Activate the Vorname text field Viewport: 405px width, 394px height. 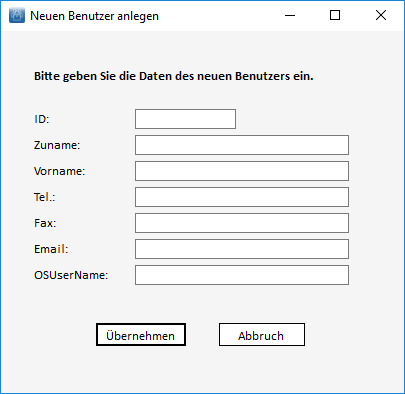[242, 171]
